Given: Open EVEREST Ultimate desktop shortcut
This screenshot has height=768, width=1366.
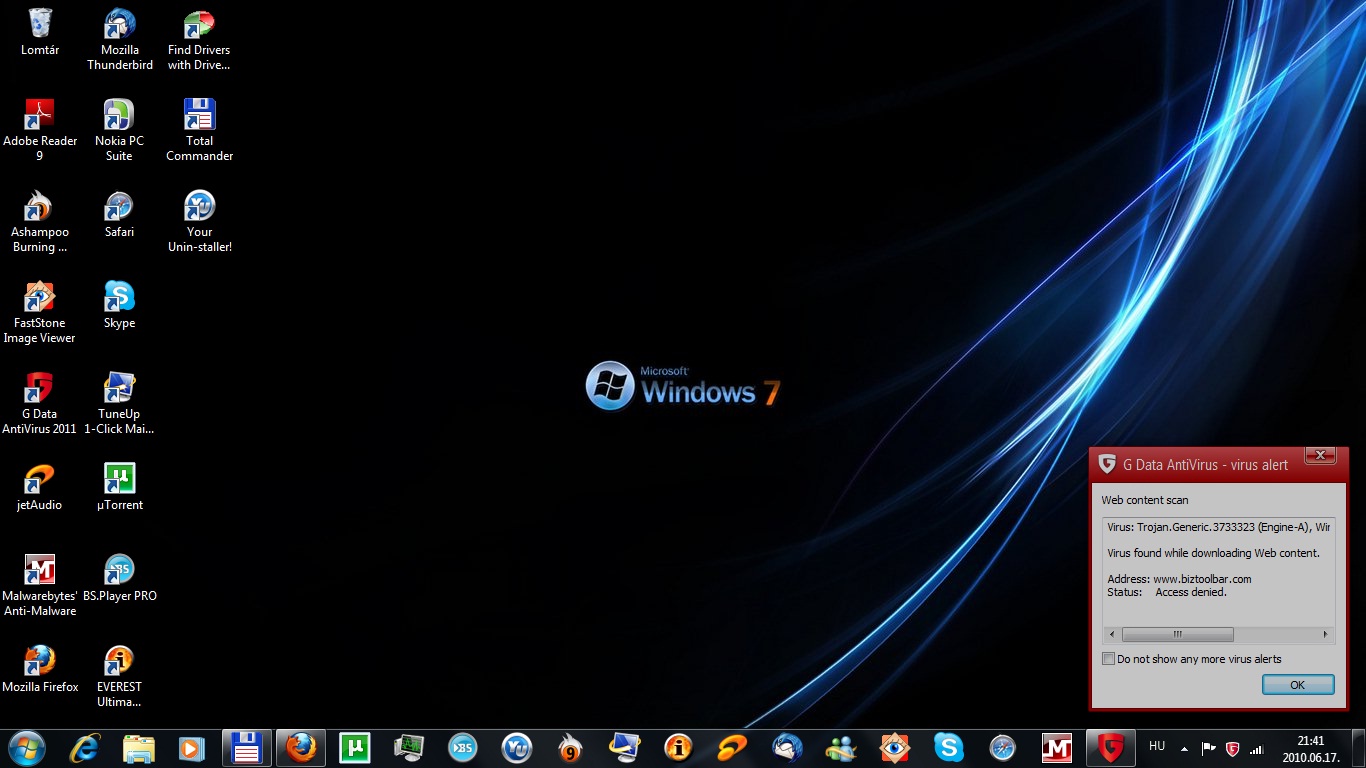Looking at the screenshot, I should point(120,676).
